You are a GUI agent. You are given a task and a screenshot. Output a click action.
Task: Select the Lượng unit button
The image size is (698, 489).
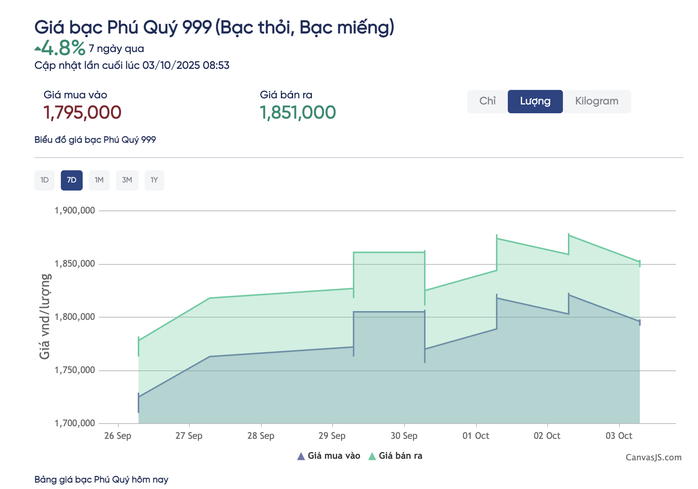click(x=535, y=101)
